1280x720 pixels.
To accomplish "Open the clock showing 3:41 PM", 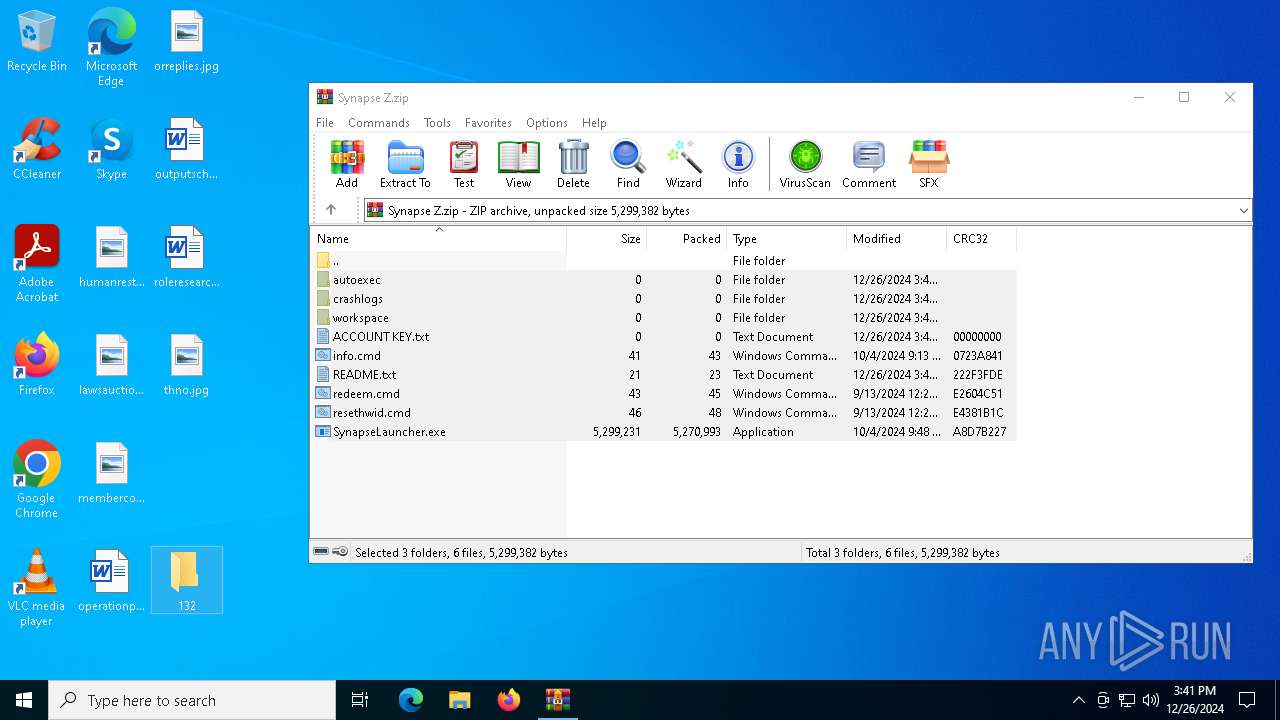I will (1195, 700).
